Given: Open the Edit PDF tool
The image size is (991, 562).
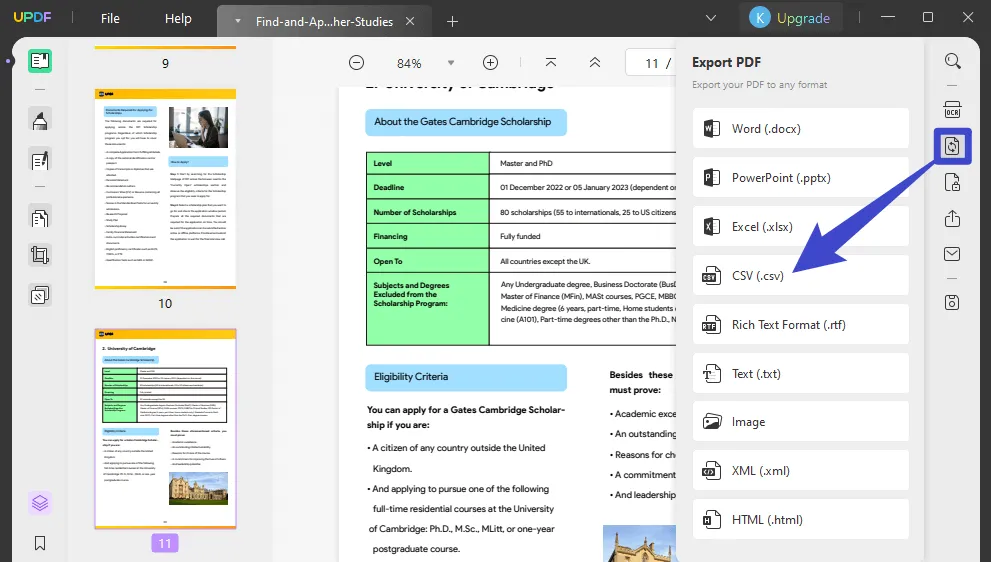Looking at the screenshot, I should [40, 160].
